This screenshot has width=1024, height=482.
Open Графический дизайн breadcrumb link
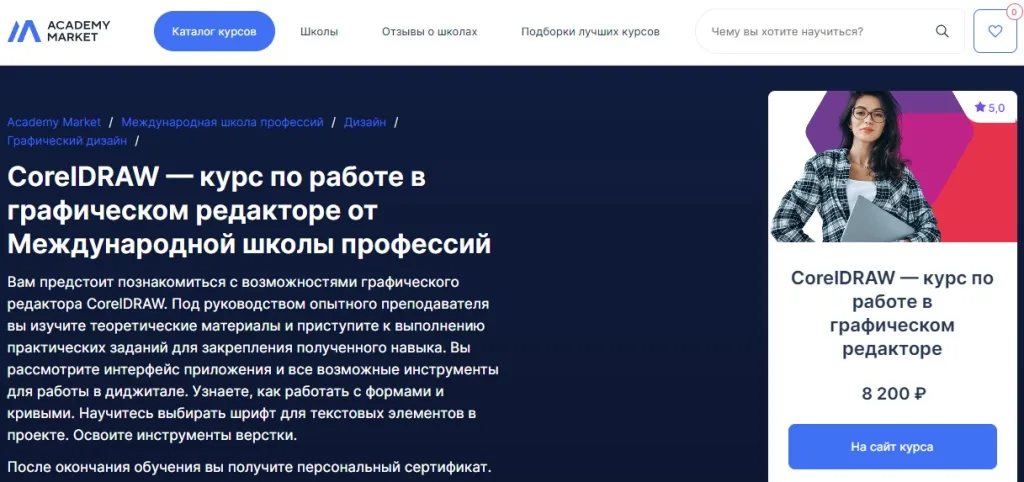67,140
